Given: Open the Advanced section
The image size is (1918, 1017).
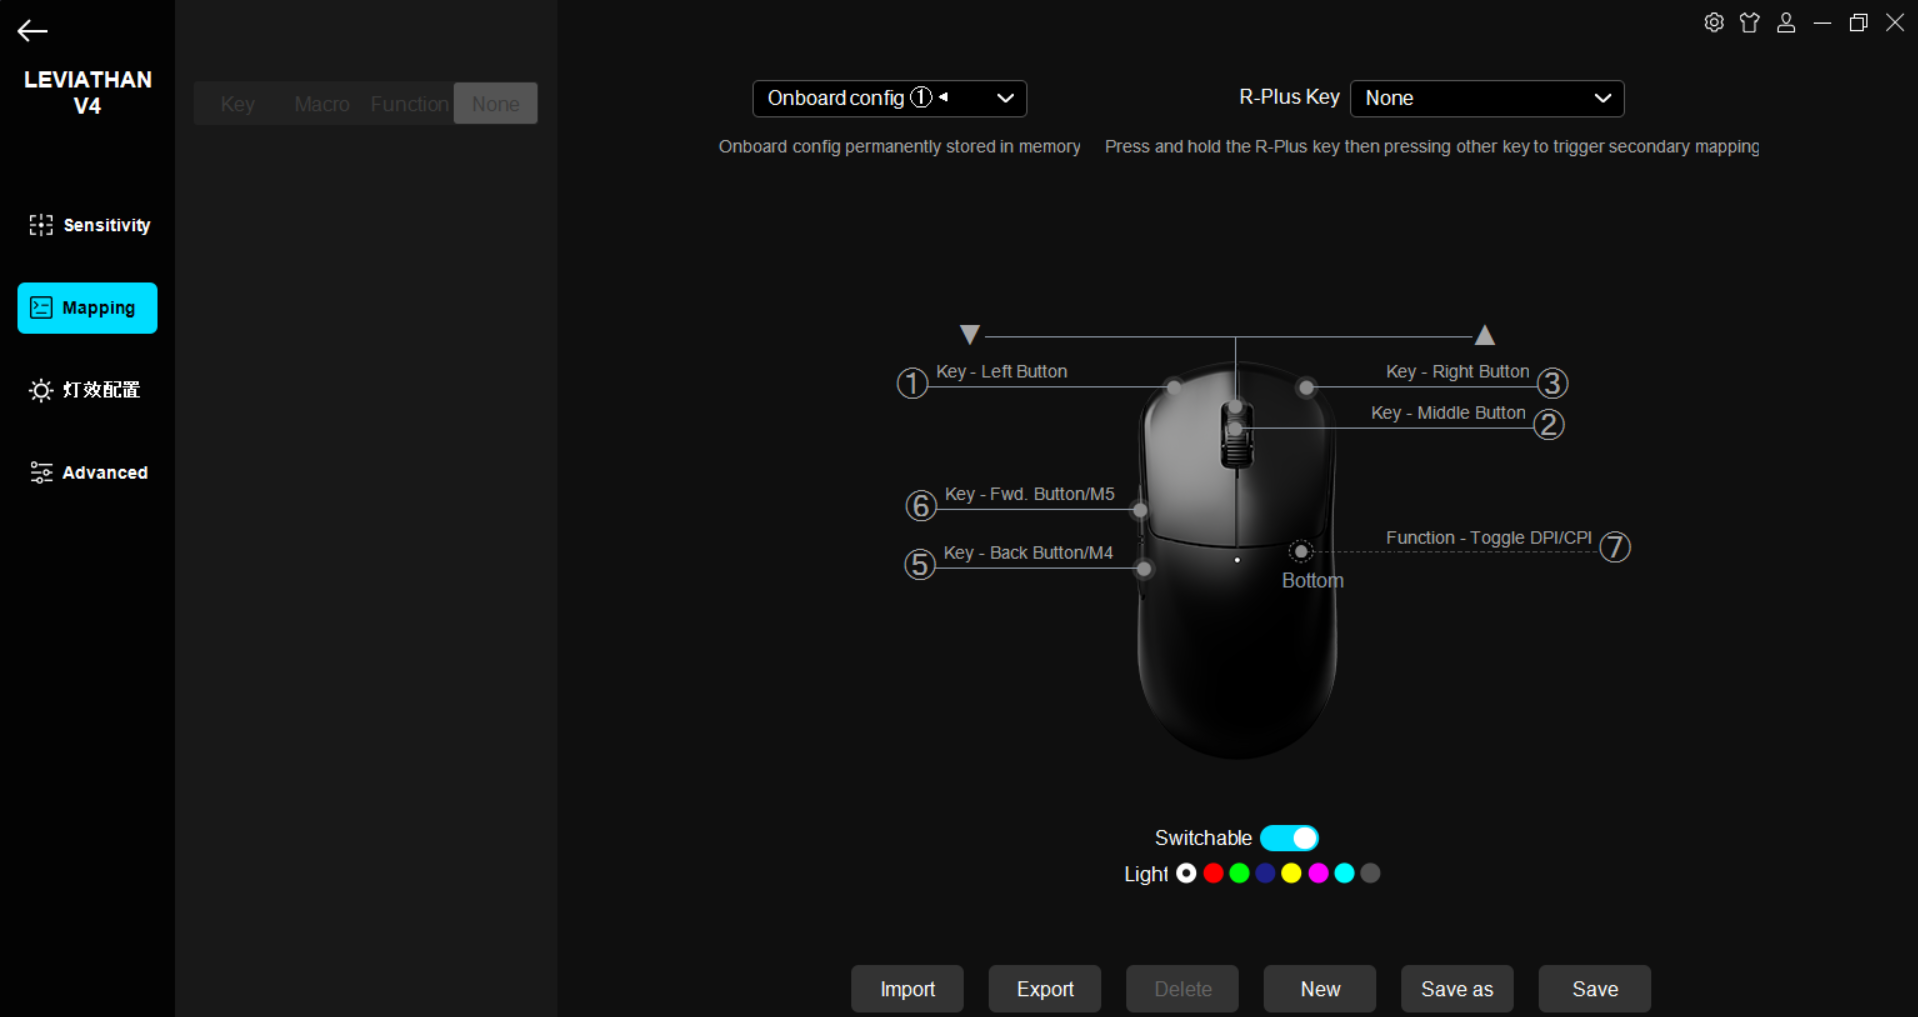Looking at the screenshot, I should tap(88, 472).
